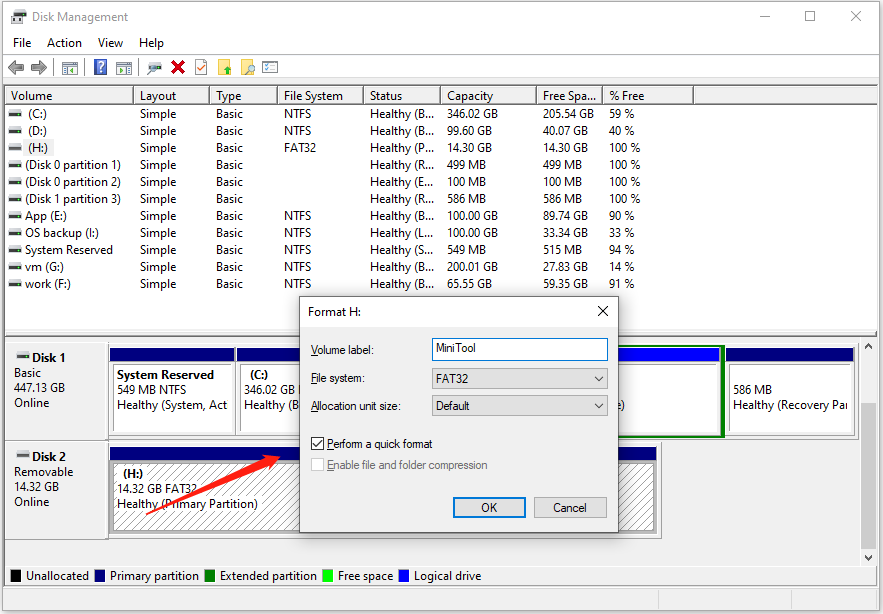
Task: Cancel the Format H: dialog
Action: point(570,507)
